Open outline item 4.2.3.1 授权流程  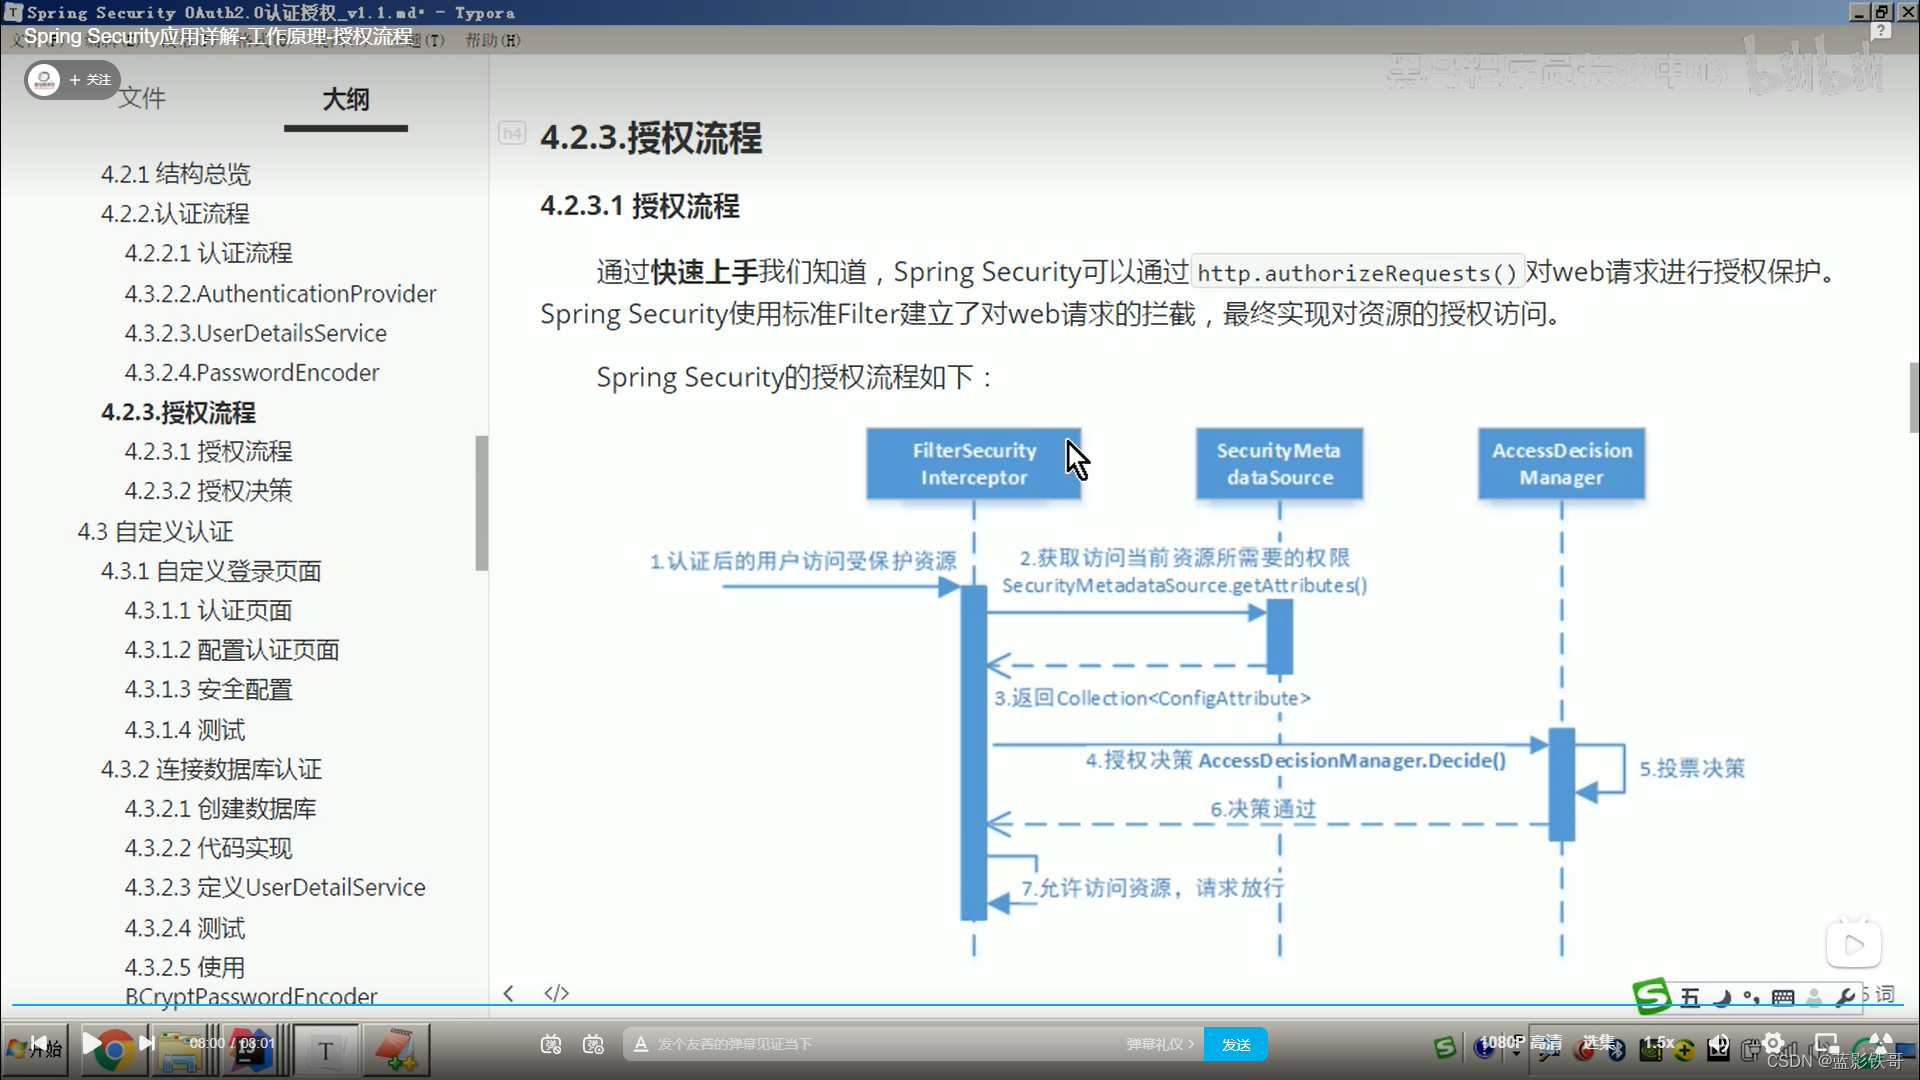[x=208, y=452]
